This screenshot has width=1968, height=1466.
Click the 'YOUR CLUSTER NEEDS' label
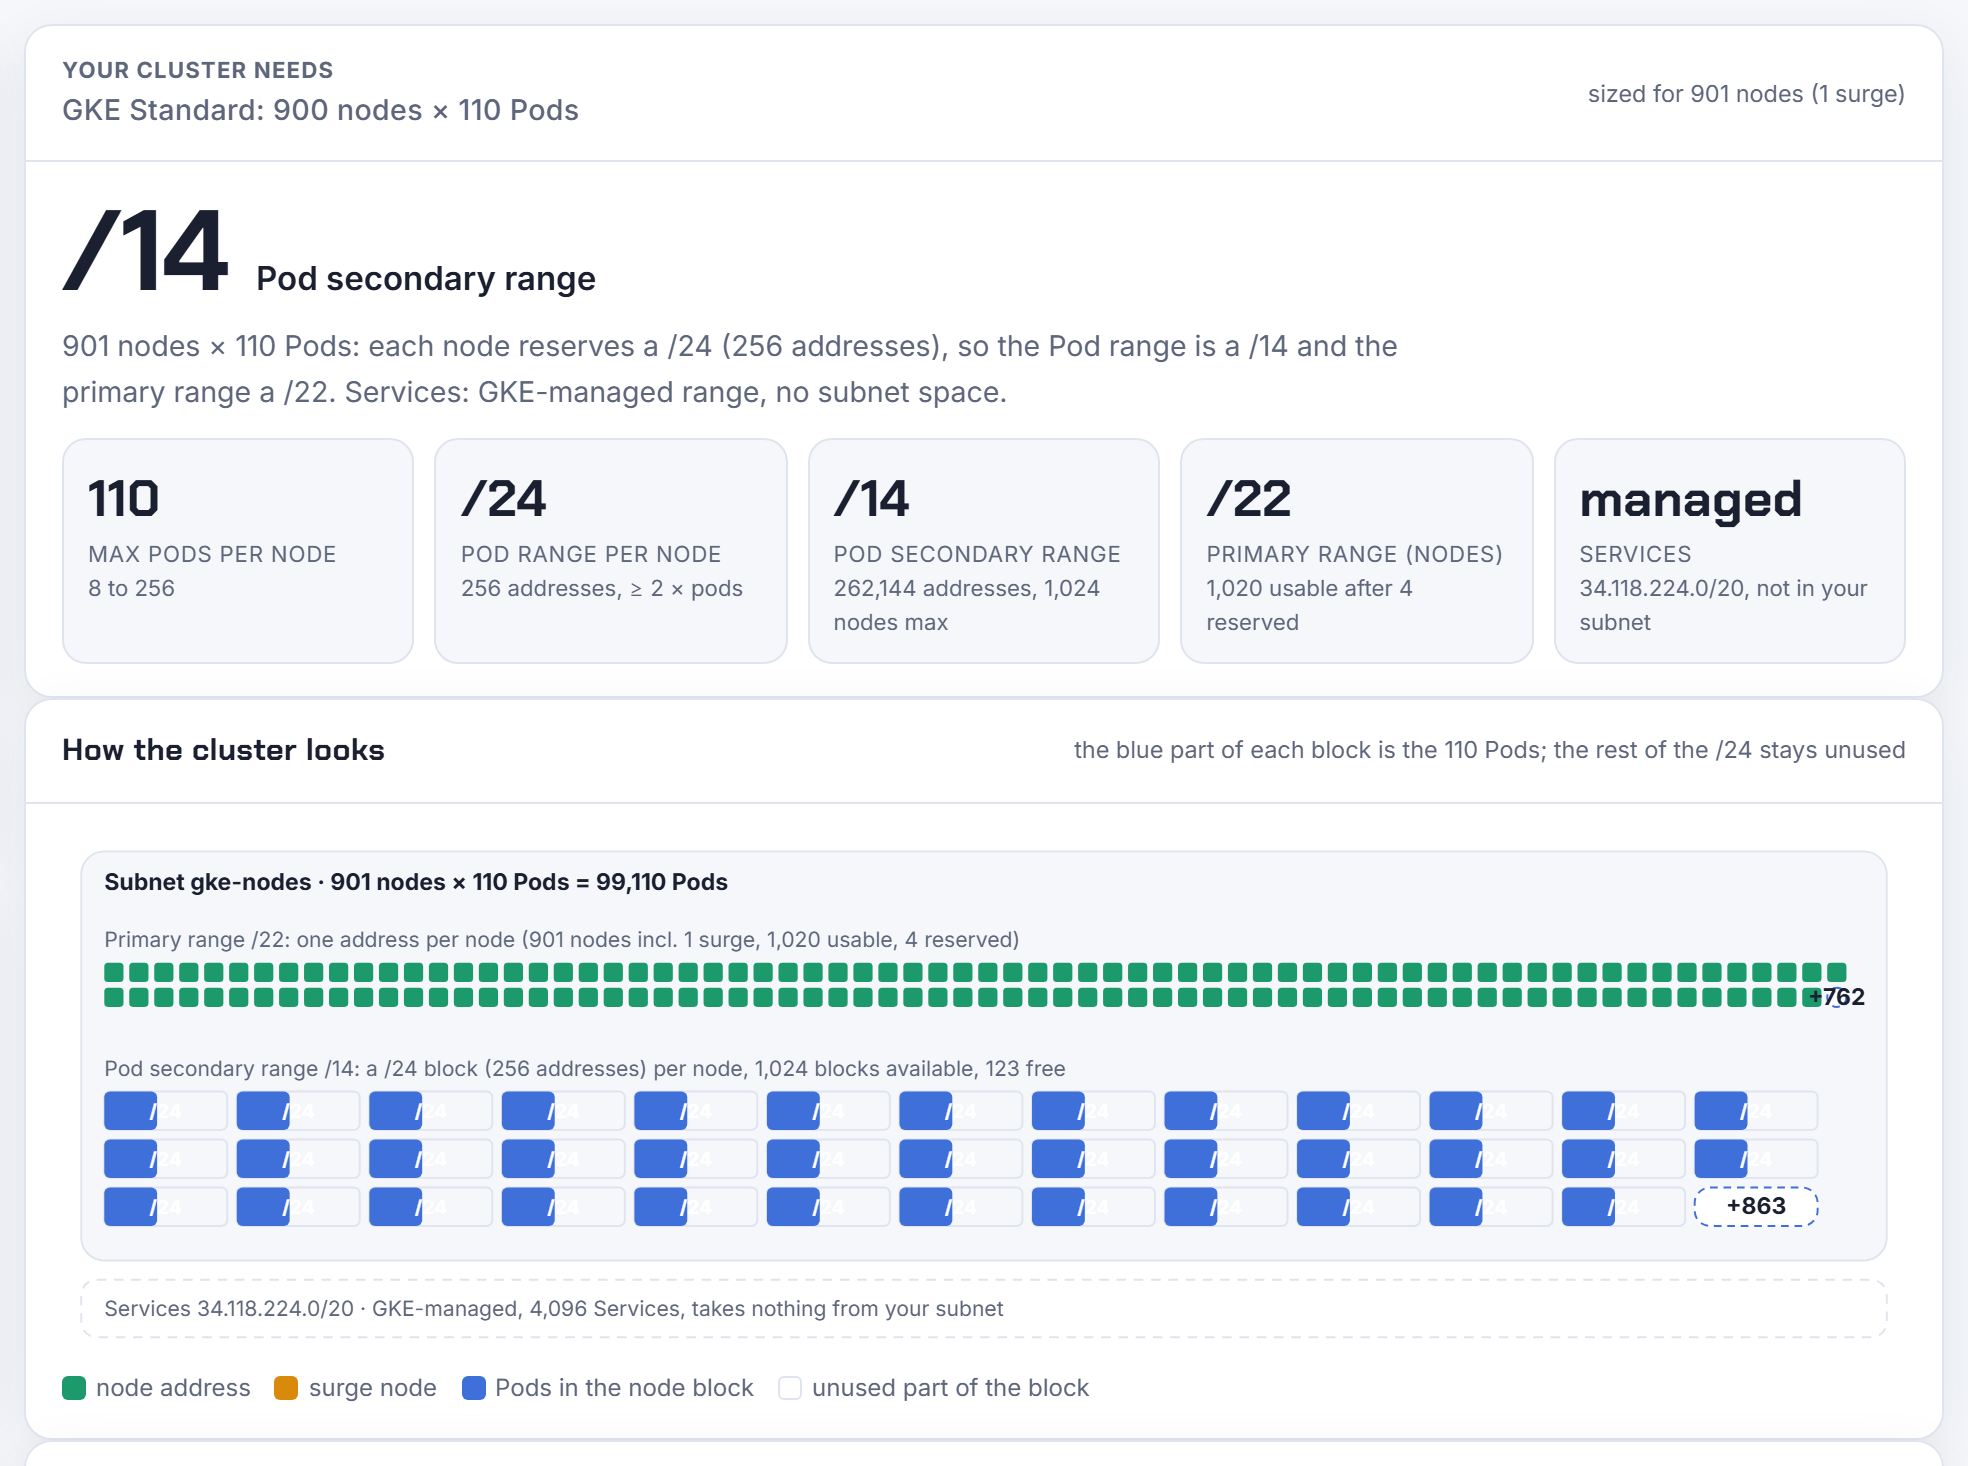click(198, 70)
